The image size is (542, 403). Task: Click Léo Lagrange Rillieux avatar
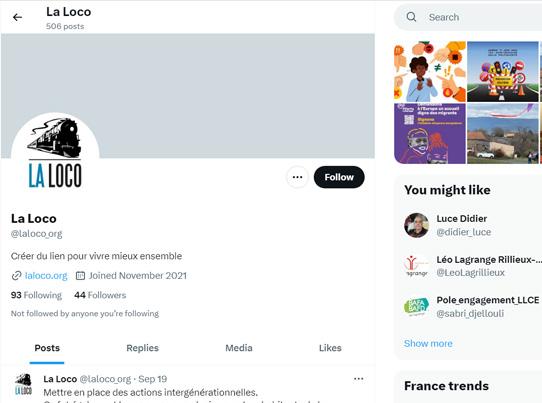tap(417, 266)
